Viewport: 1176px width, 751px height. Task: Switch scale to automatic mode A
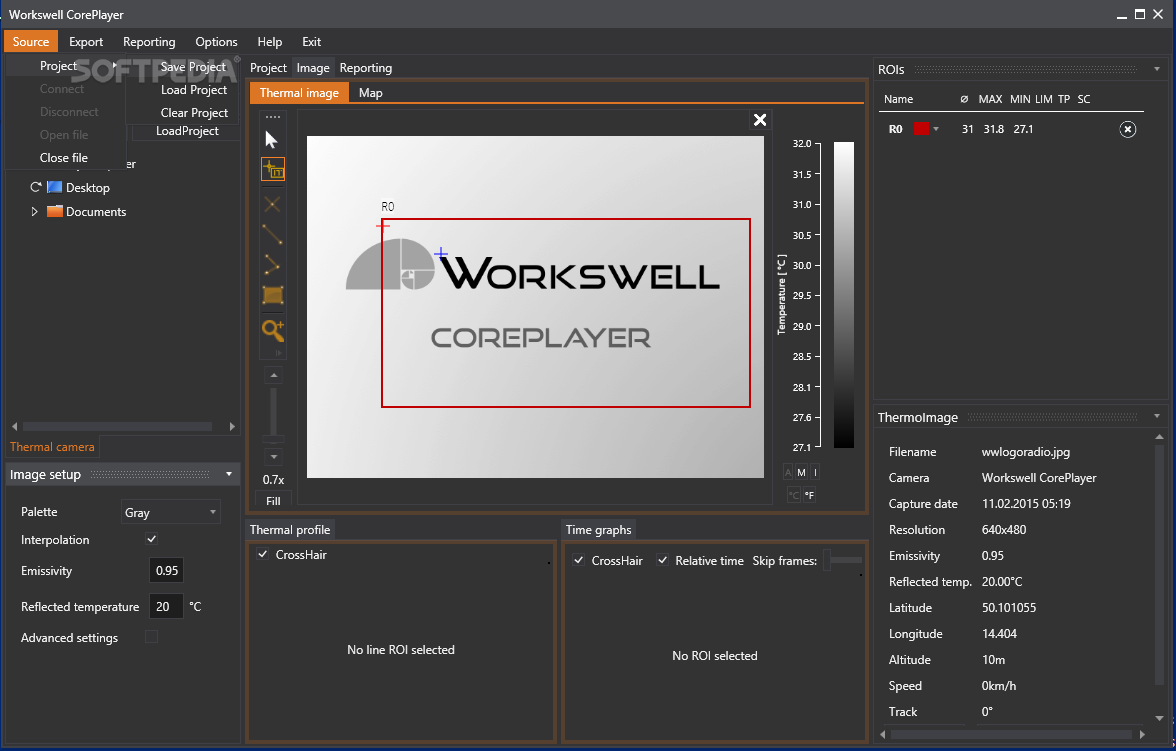point(788,472)
